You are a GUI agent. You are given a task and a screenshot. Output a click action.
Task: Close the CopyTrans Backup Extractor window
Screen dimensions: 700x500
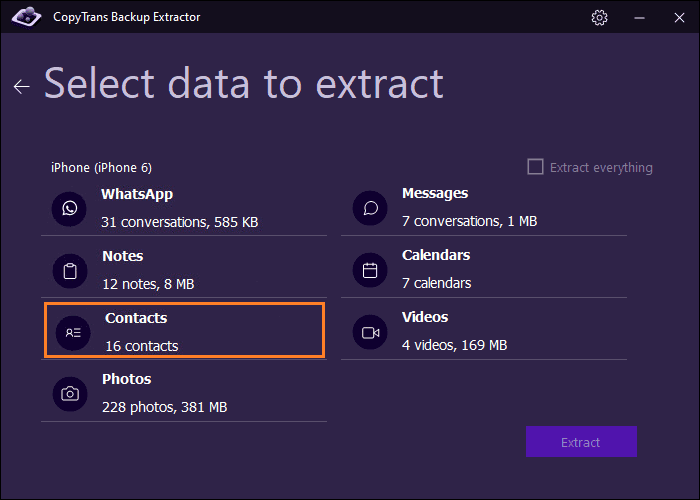coord(679,17)
